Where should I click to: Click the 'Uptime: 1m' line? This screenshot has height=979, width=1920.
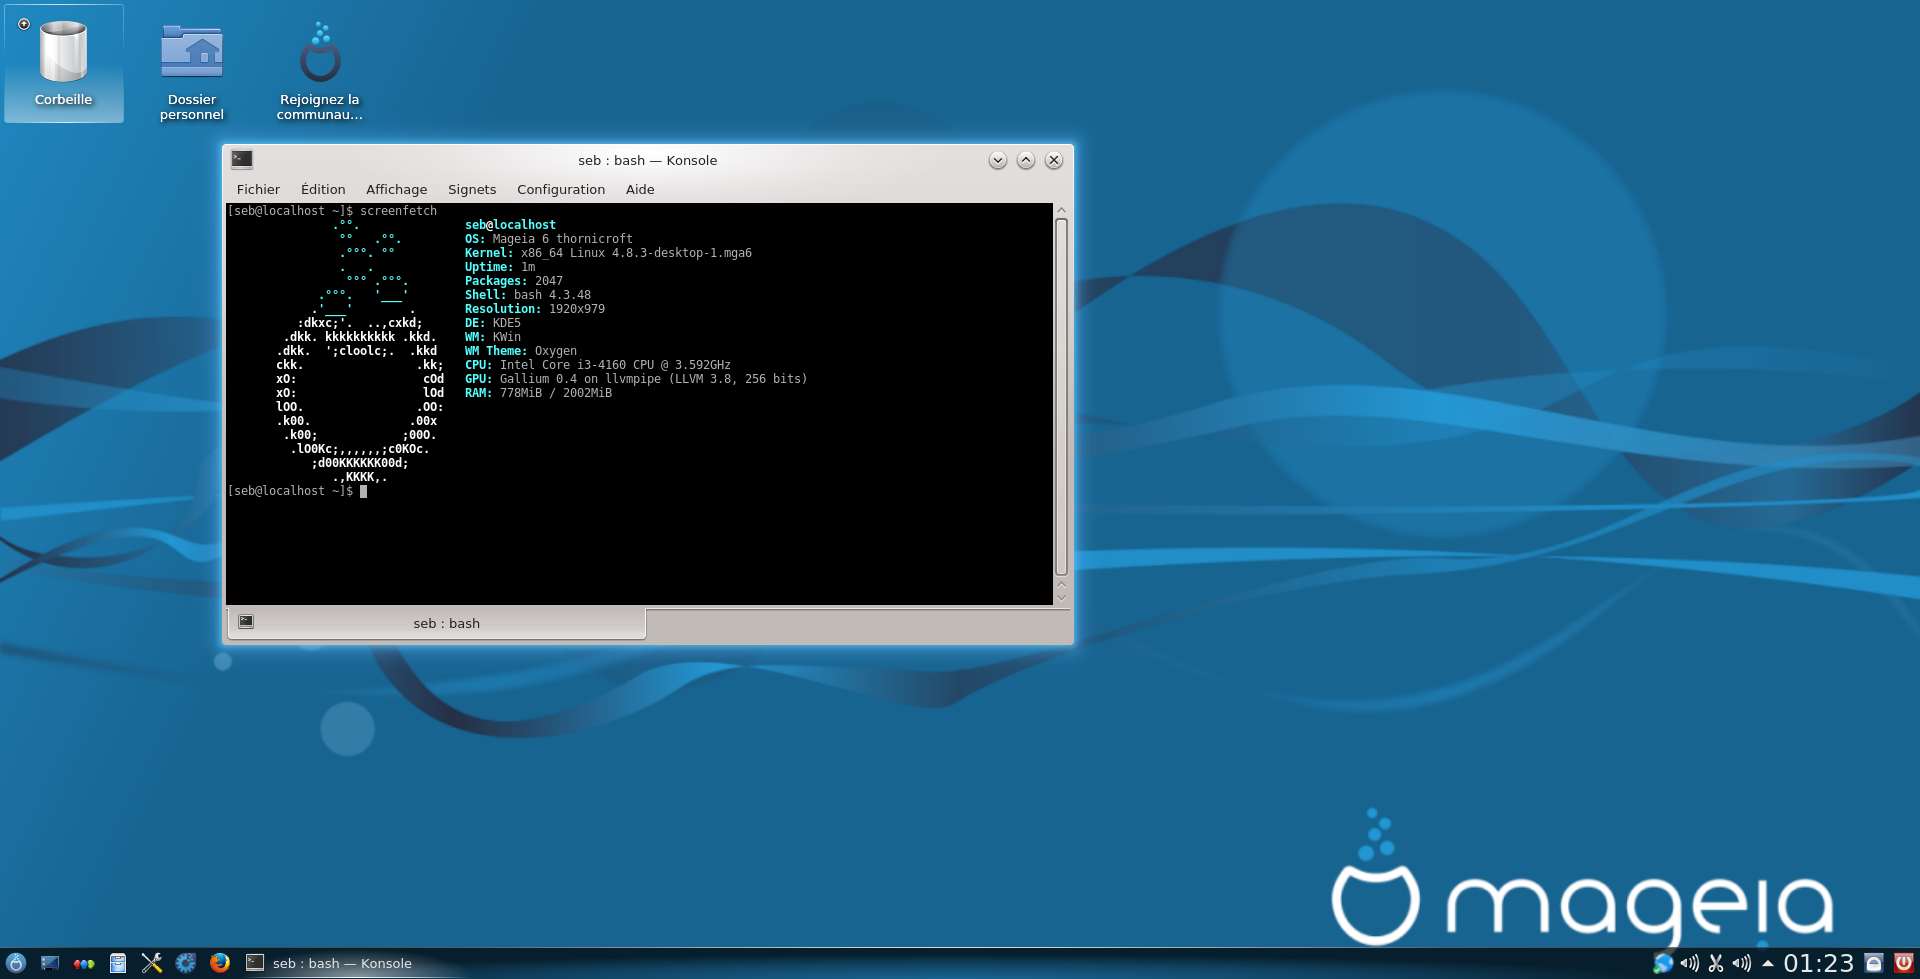pos(500,267)
